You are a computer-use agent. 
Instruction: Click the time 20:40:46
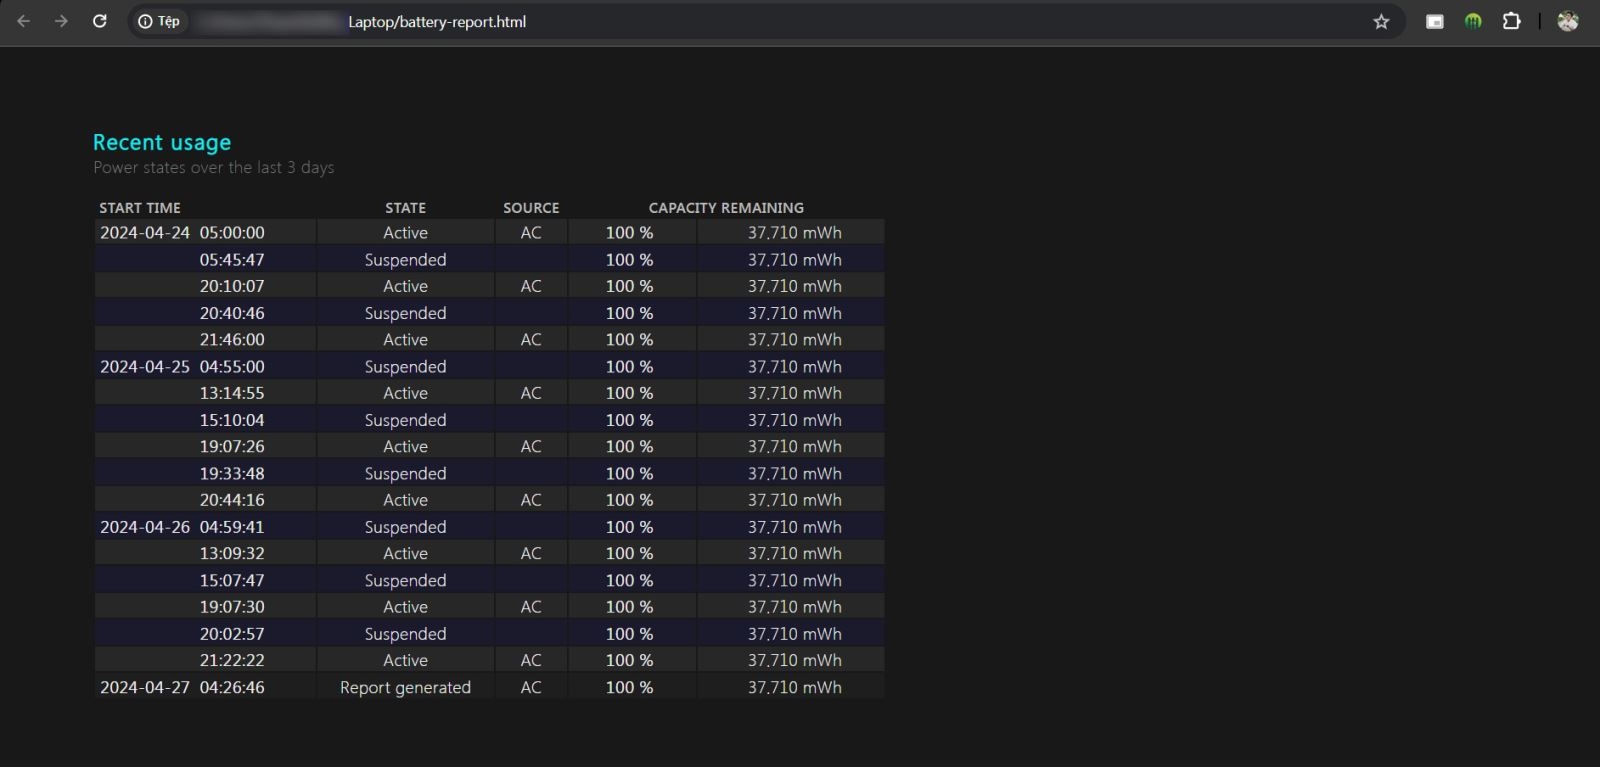(232, 313)
